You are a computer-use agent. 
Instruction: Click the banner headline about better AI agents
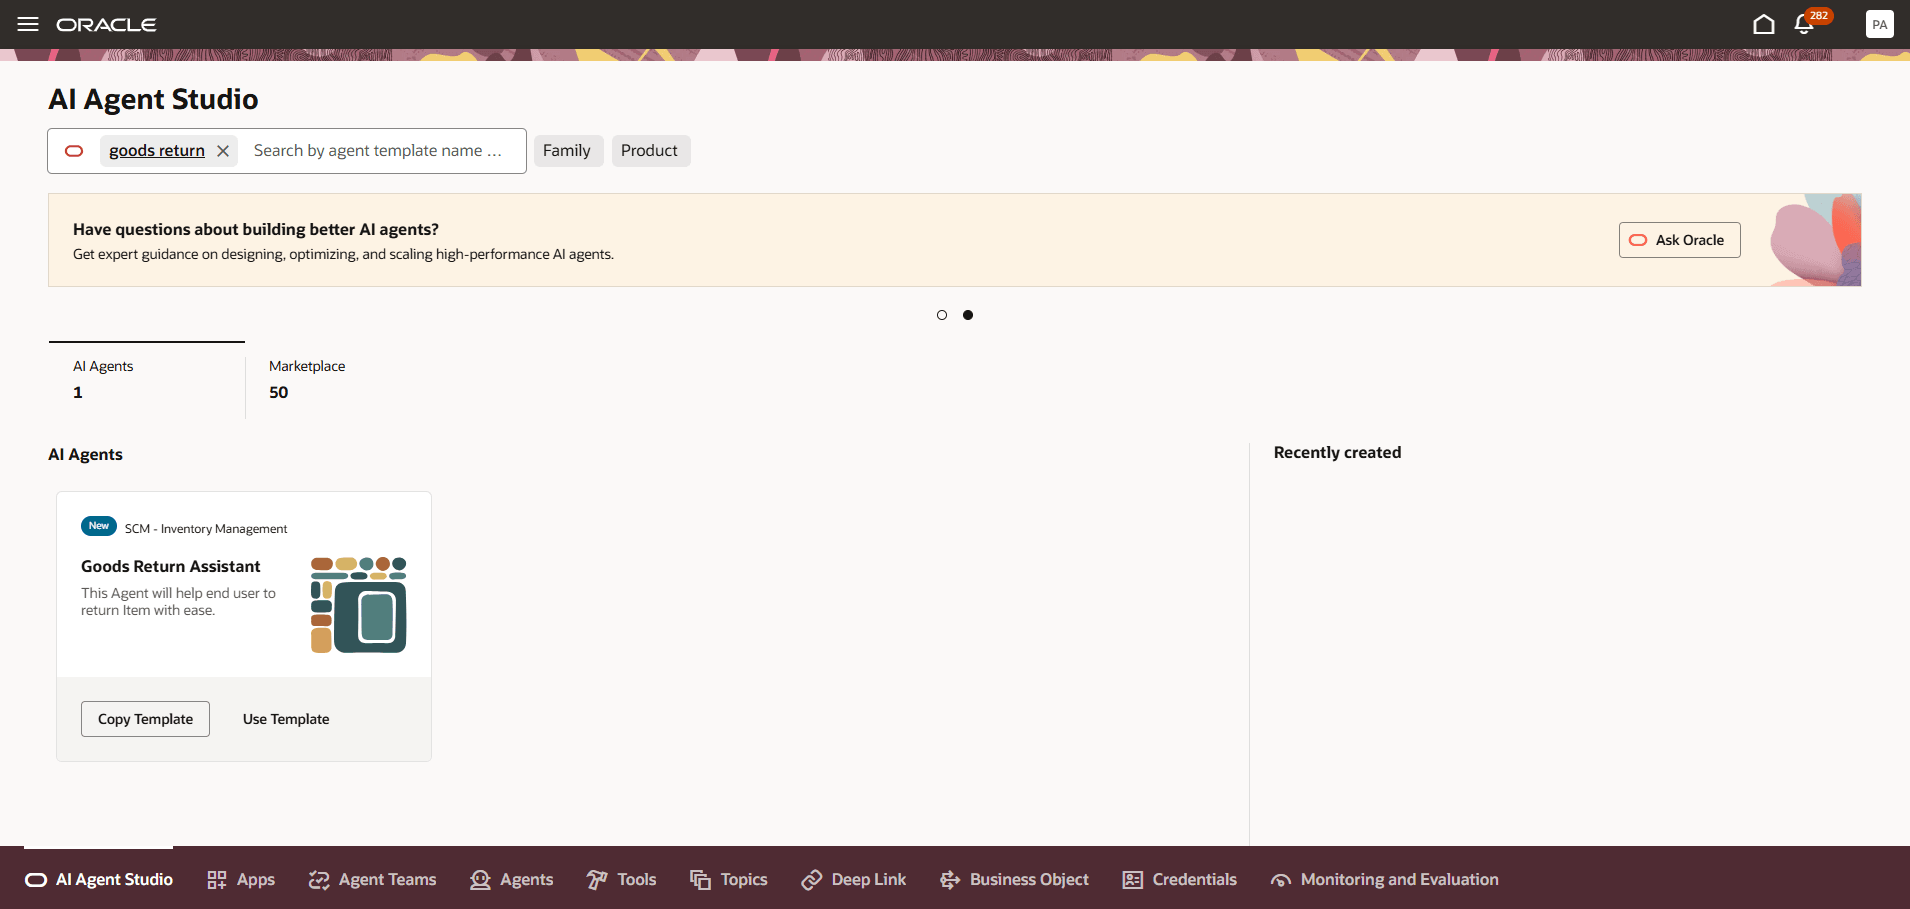(256, 229)
